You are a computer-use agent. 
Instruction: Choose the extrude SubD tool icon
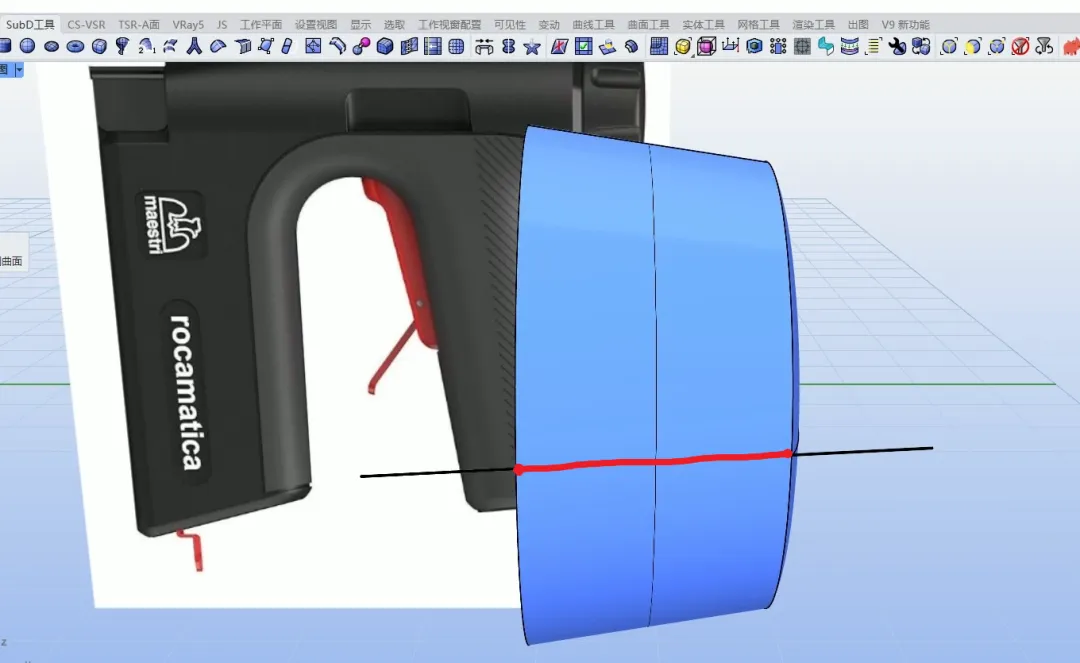(x=242, y=46)
